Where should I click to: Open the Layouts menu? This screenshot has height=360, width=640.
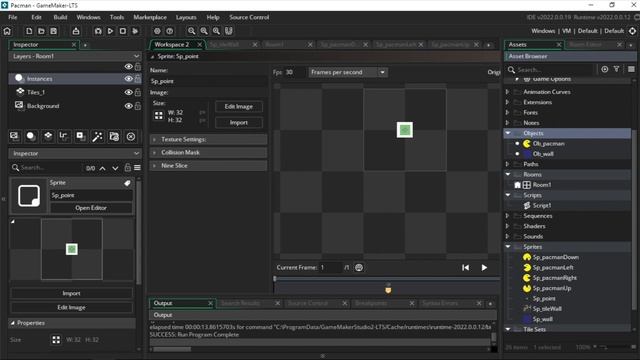pyautogui.click(x=186, y=17)
